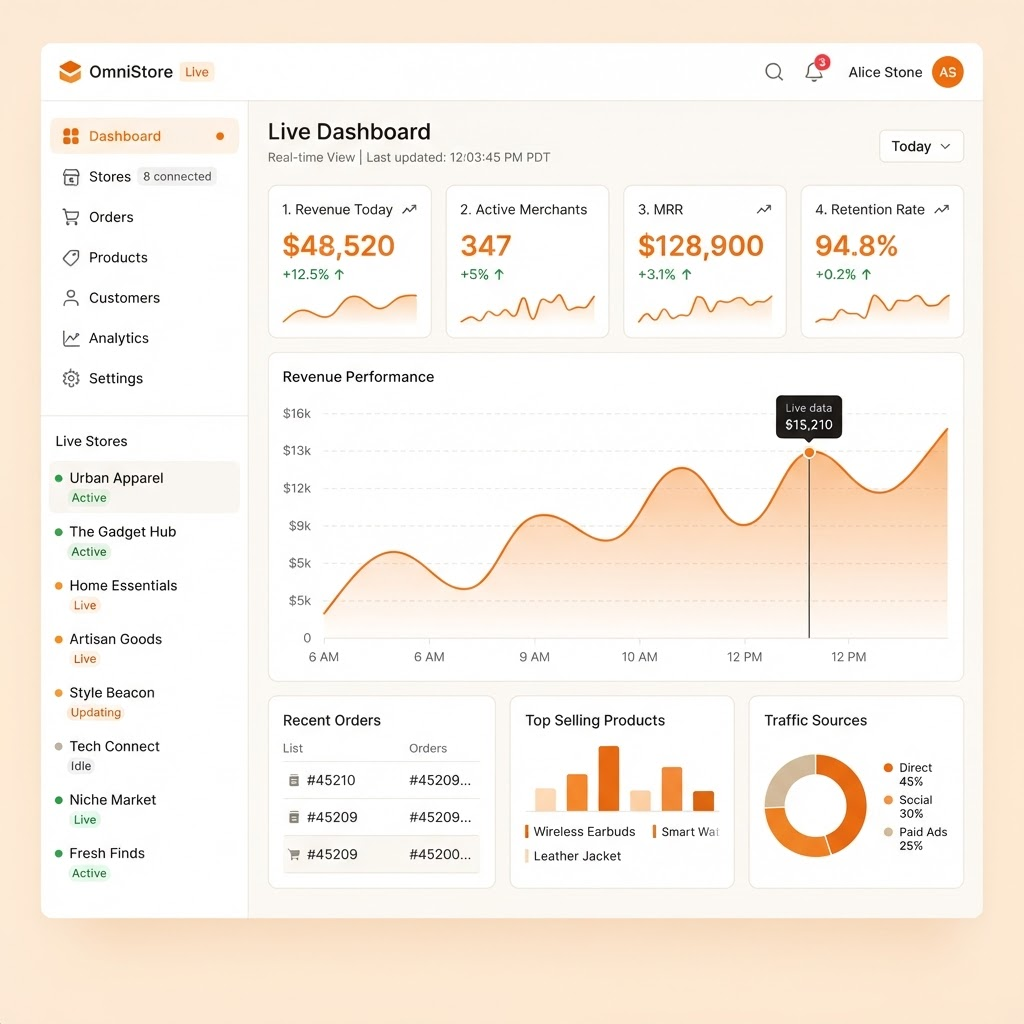Click the AS profile avatar
This screenshot has width=1024, height=1024.
[948, 72]
